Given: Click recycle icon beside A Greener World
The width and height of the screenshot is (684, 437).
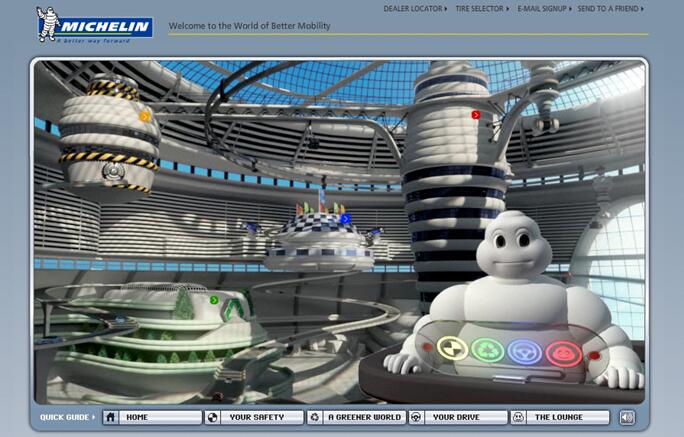Looking at the screenshot, I should pos(315,417).
